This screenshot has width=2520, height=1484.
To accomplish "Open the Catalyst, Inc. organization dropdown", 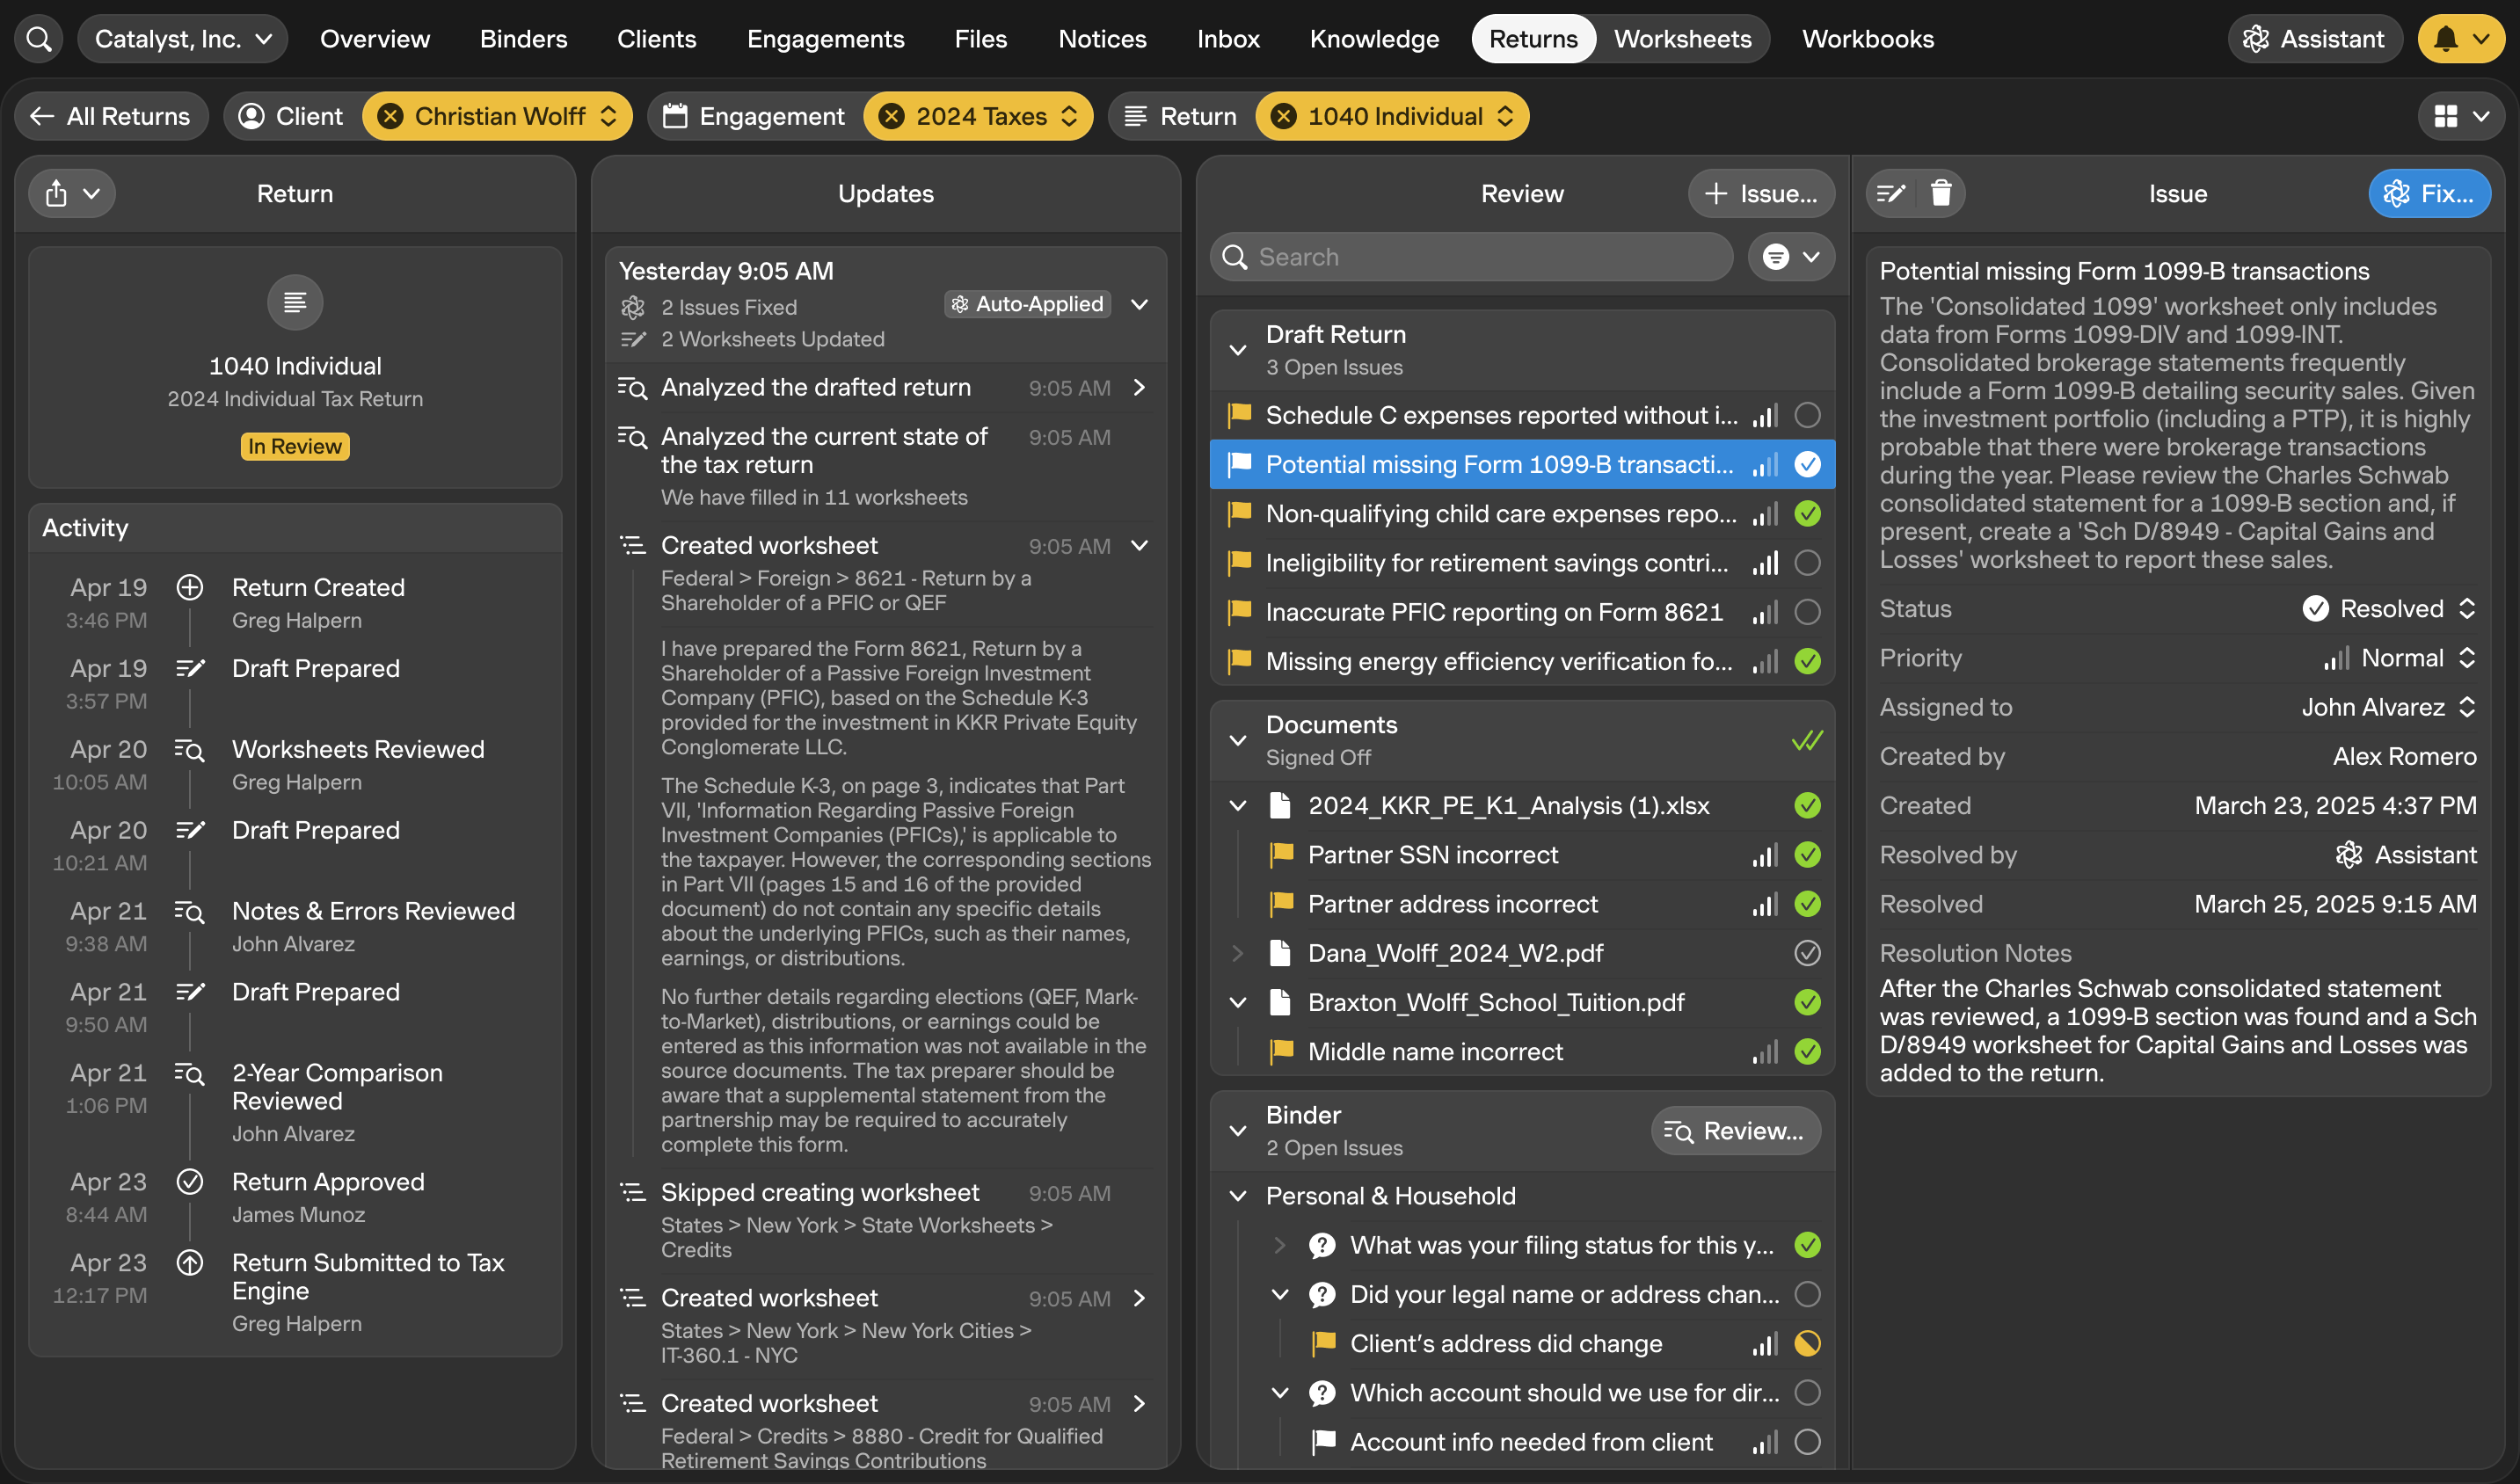I will pos(183,39).
